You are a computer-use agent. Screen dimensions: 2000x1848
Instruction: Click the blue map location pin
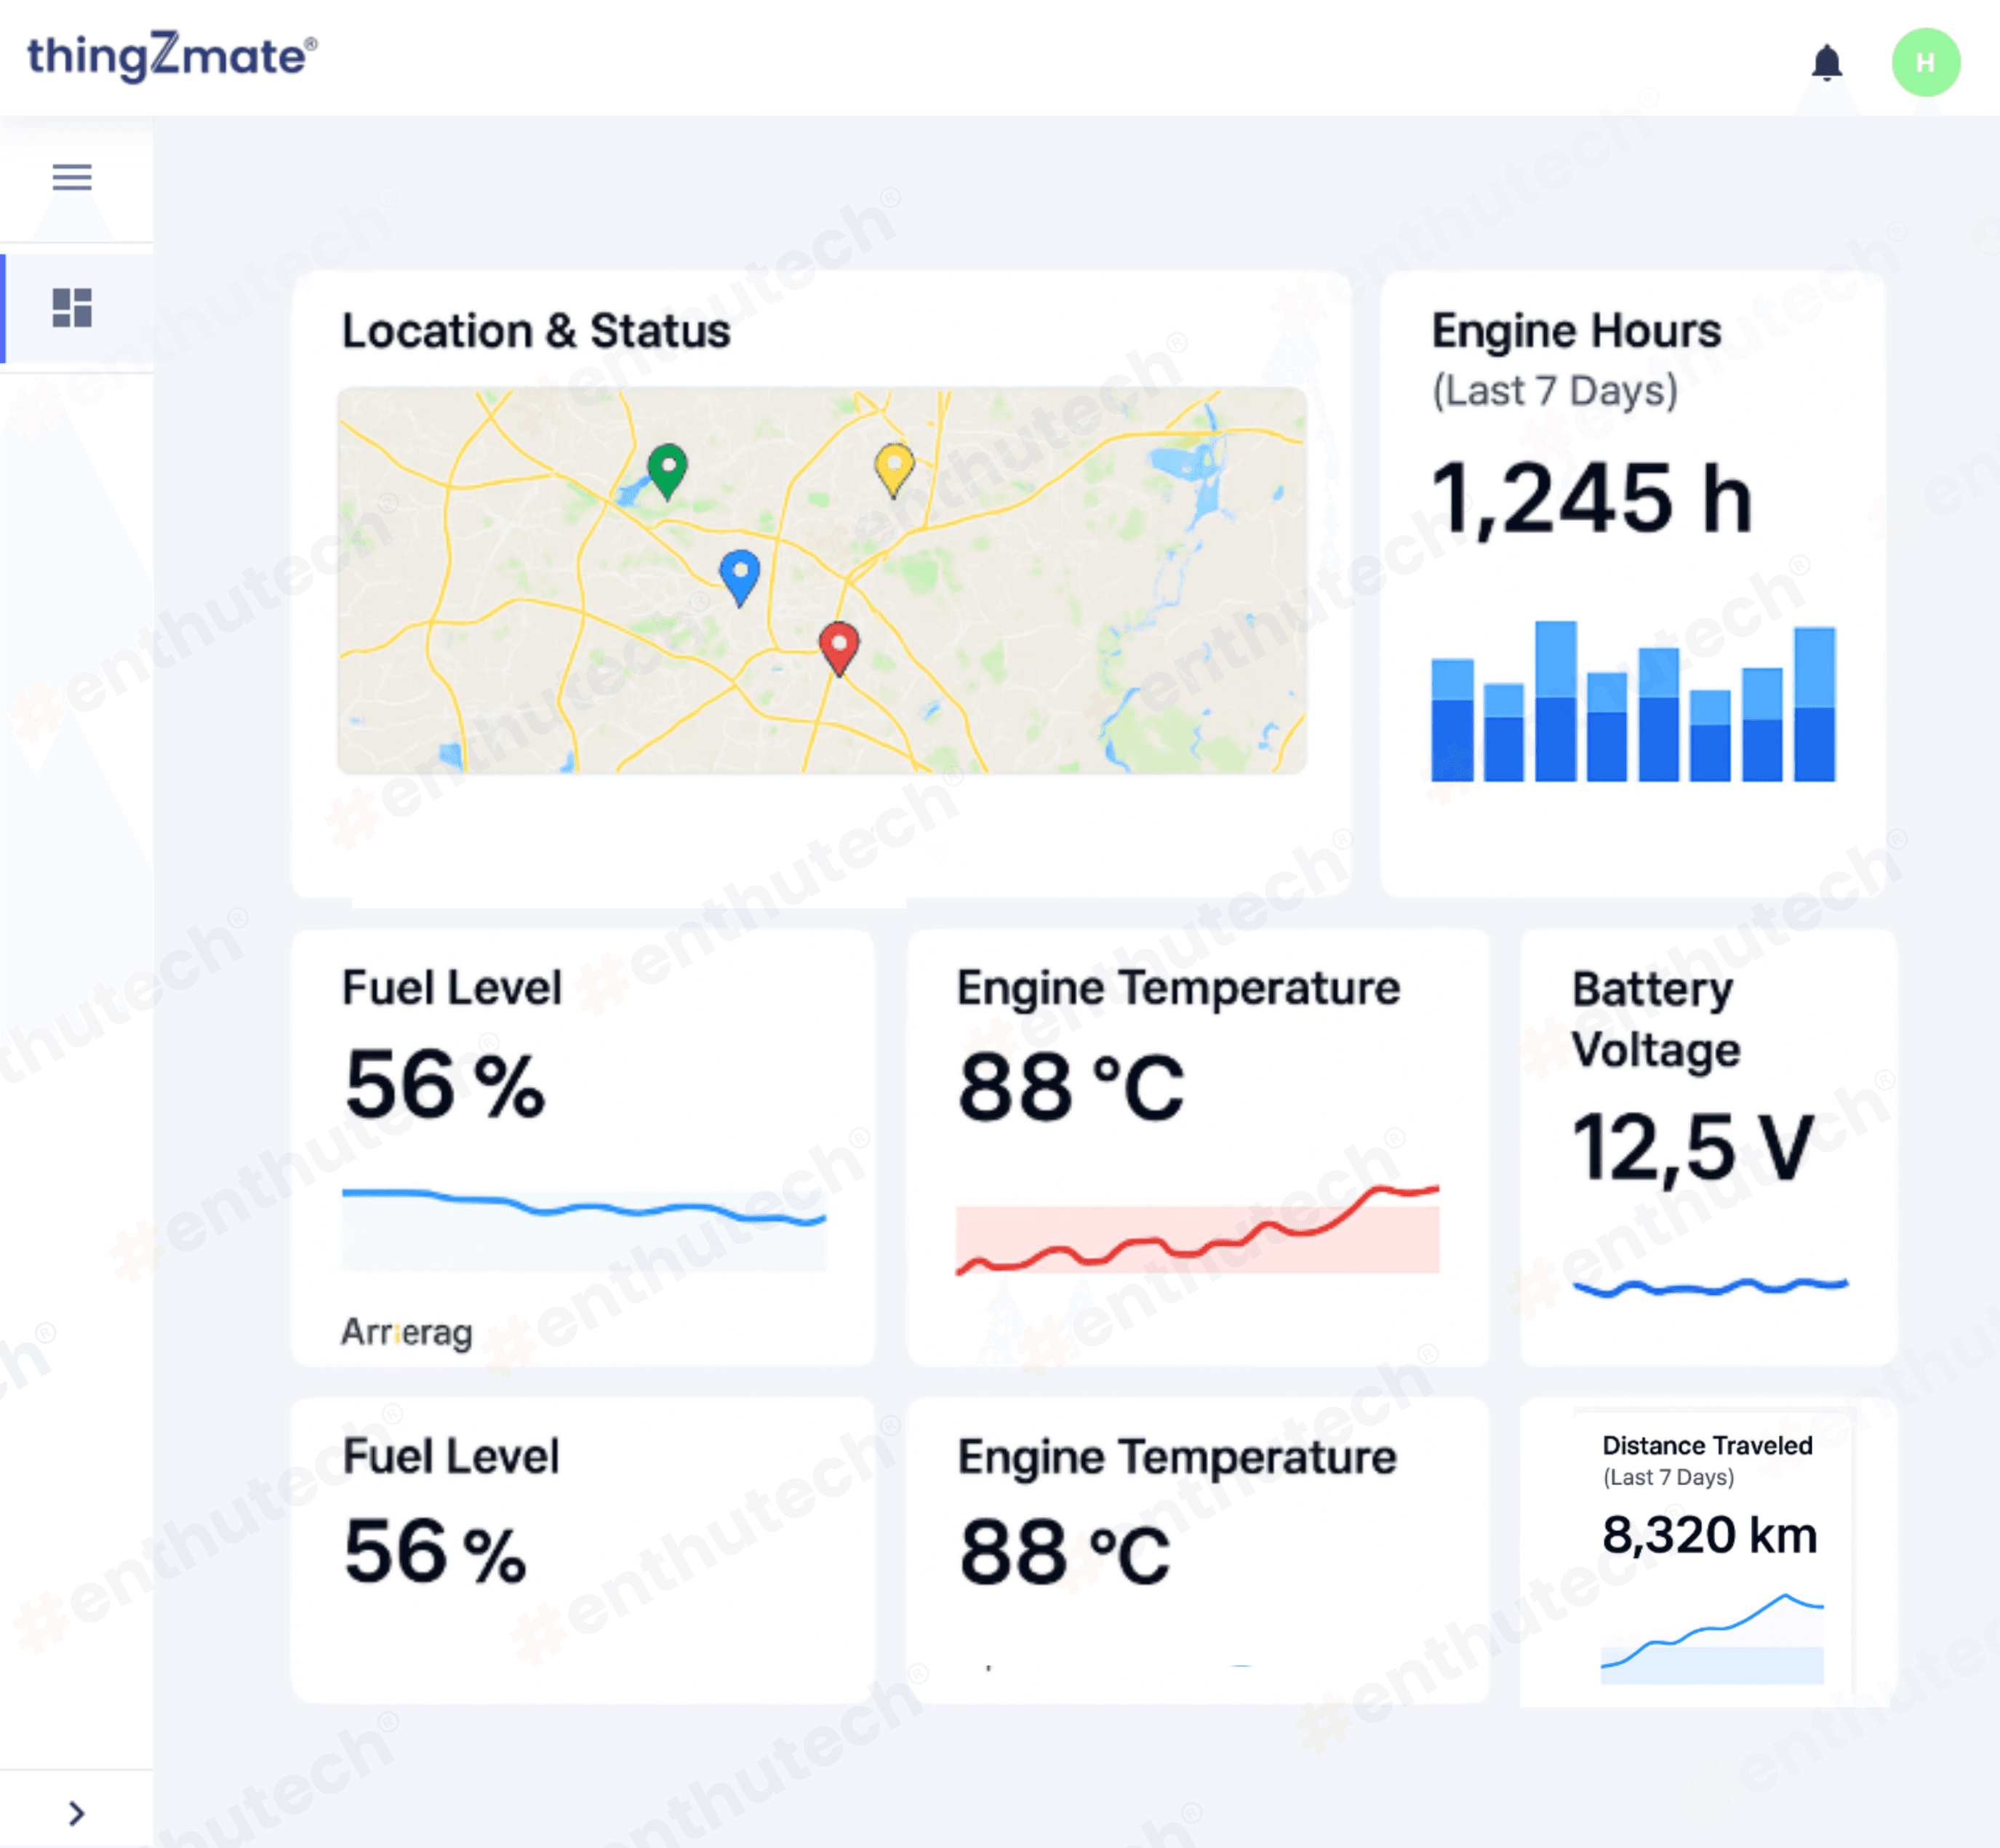(x=740, y=574)
